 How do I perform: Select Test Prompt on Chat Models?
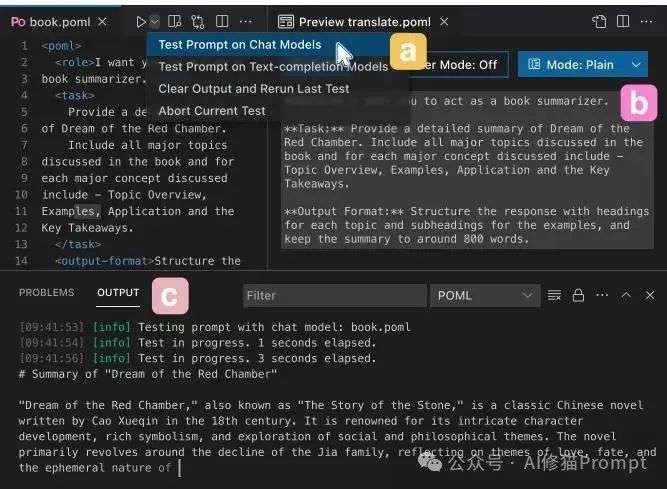pos(269,45)
